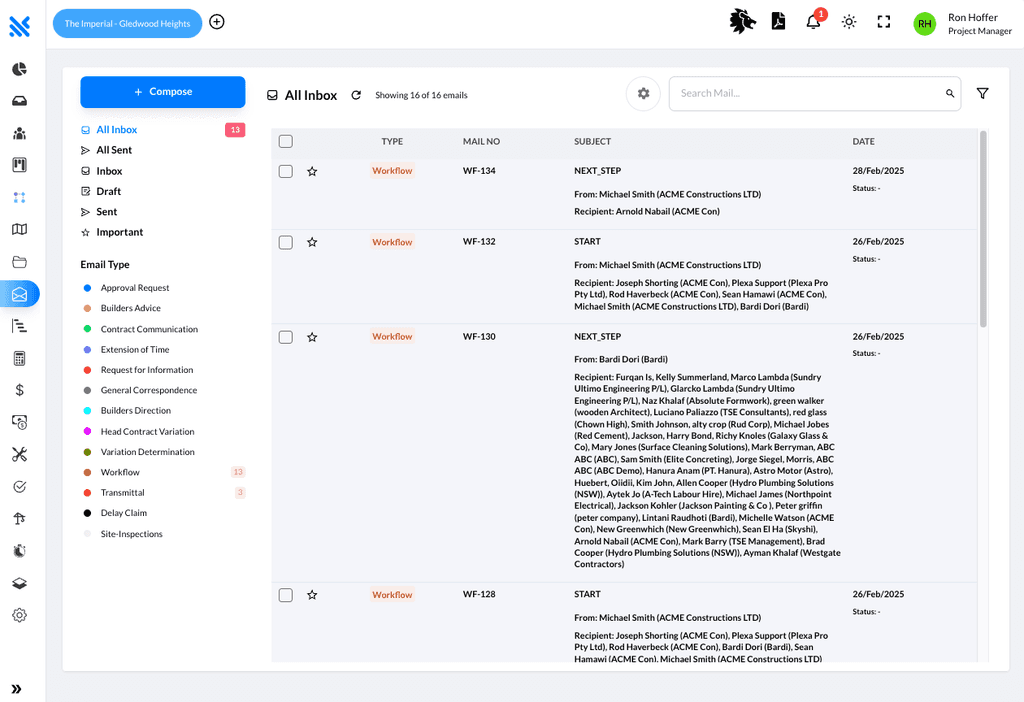This screenshot has width=1024, height=702.
Task: Switch to the All Sent folder
Action: pos(112,150)
